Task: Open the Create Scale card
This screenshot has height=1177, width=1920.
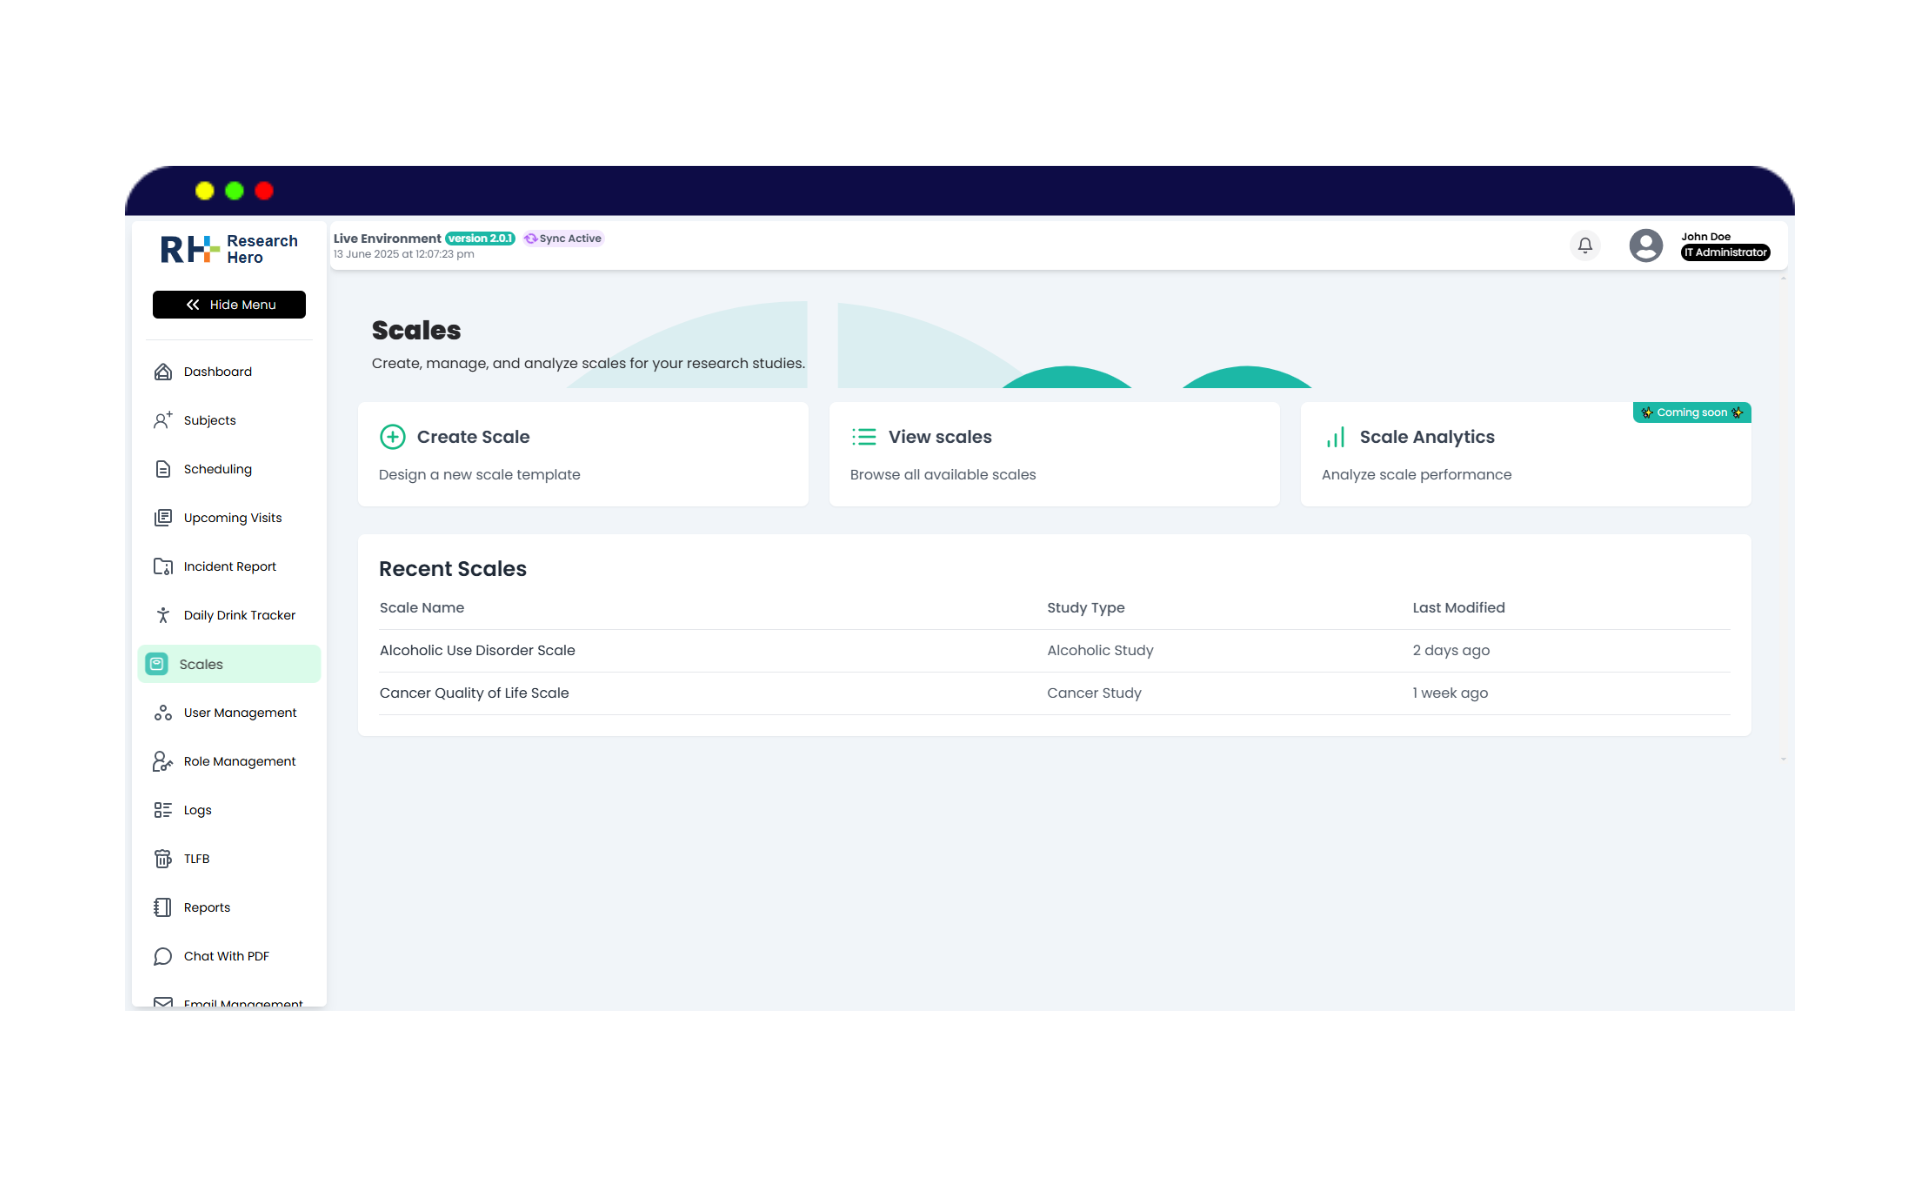Action: click(583, 454)
